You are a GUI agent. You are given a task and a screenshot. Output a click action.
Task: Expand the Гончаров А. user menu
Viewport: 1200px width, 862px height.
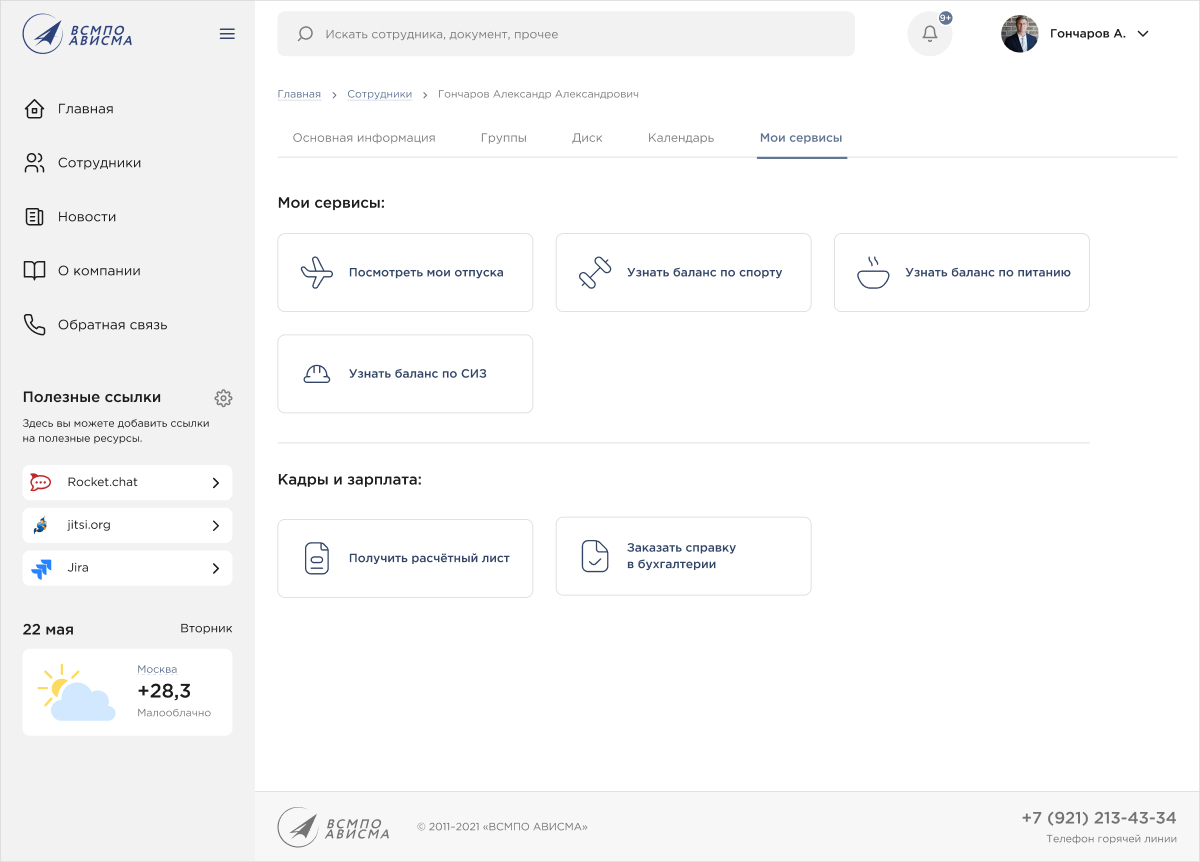(1143, 34)
